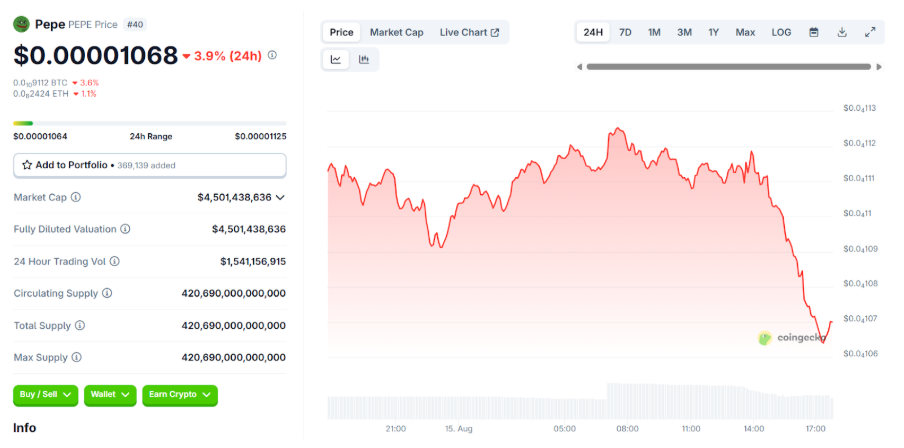This screenshot has height=448, width=904.
Task: Click the right arrow of the chart scrollbar
Action: coord(879,67)
